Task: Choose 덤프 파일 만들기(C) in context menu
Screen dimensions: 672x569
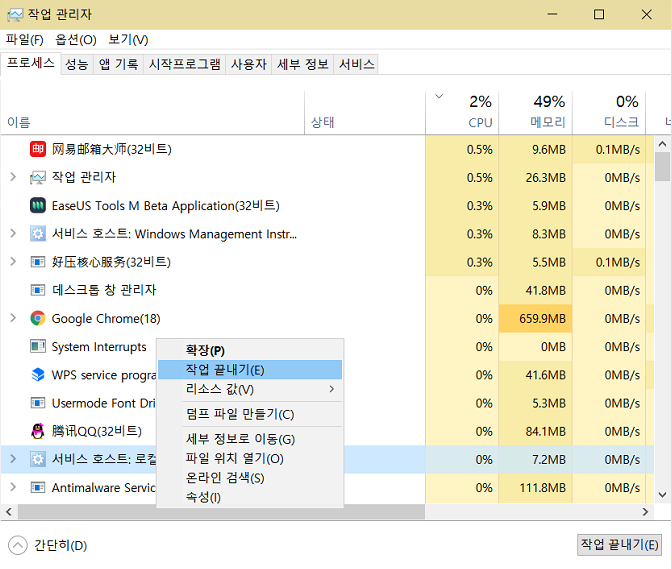Action: (250, 414)
